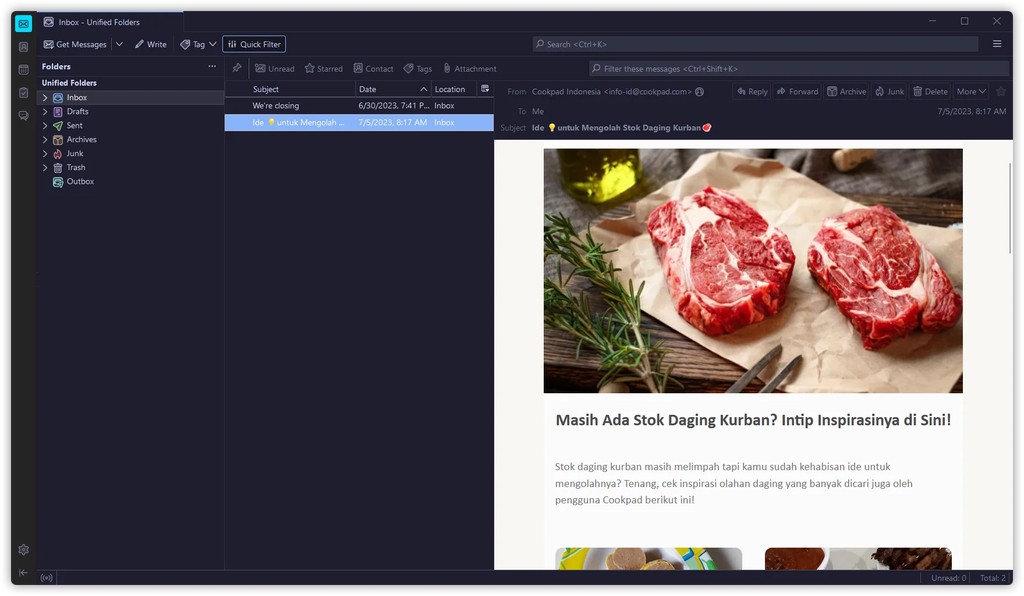Open the Tasks space icon

[x=23, y=93]
